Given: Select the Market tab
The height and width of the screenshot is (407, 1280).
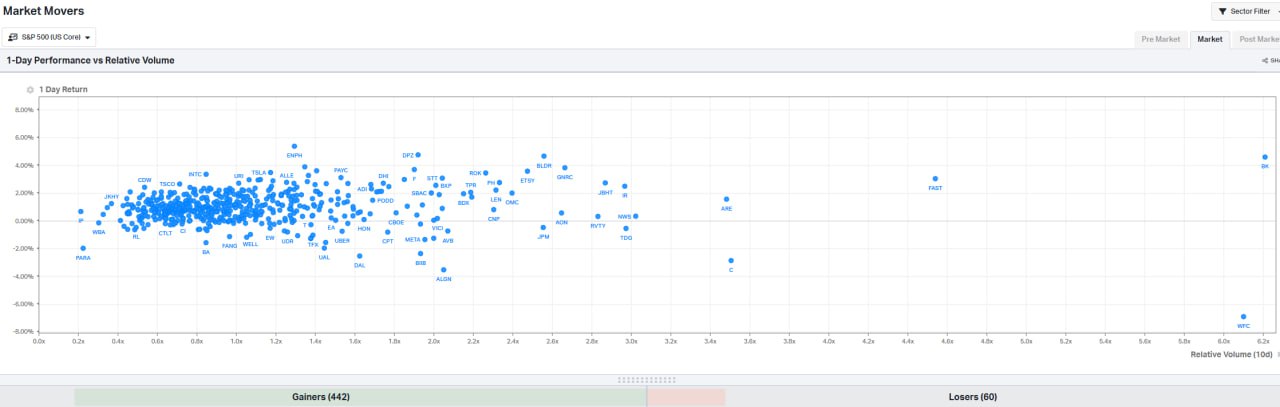Looking at the screenshot, I should (x=1209, y=39).
